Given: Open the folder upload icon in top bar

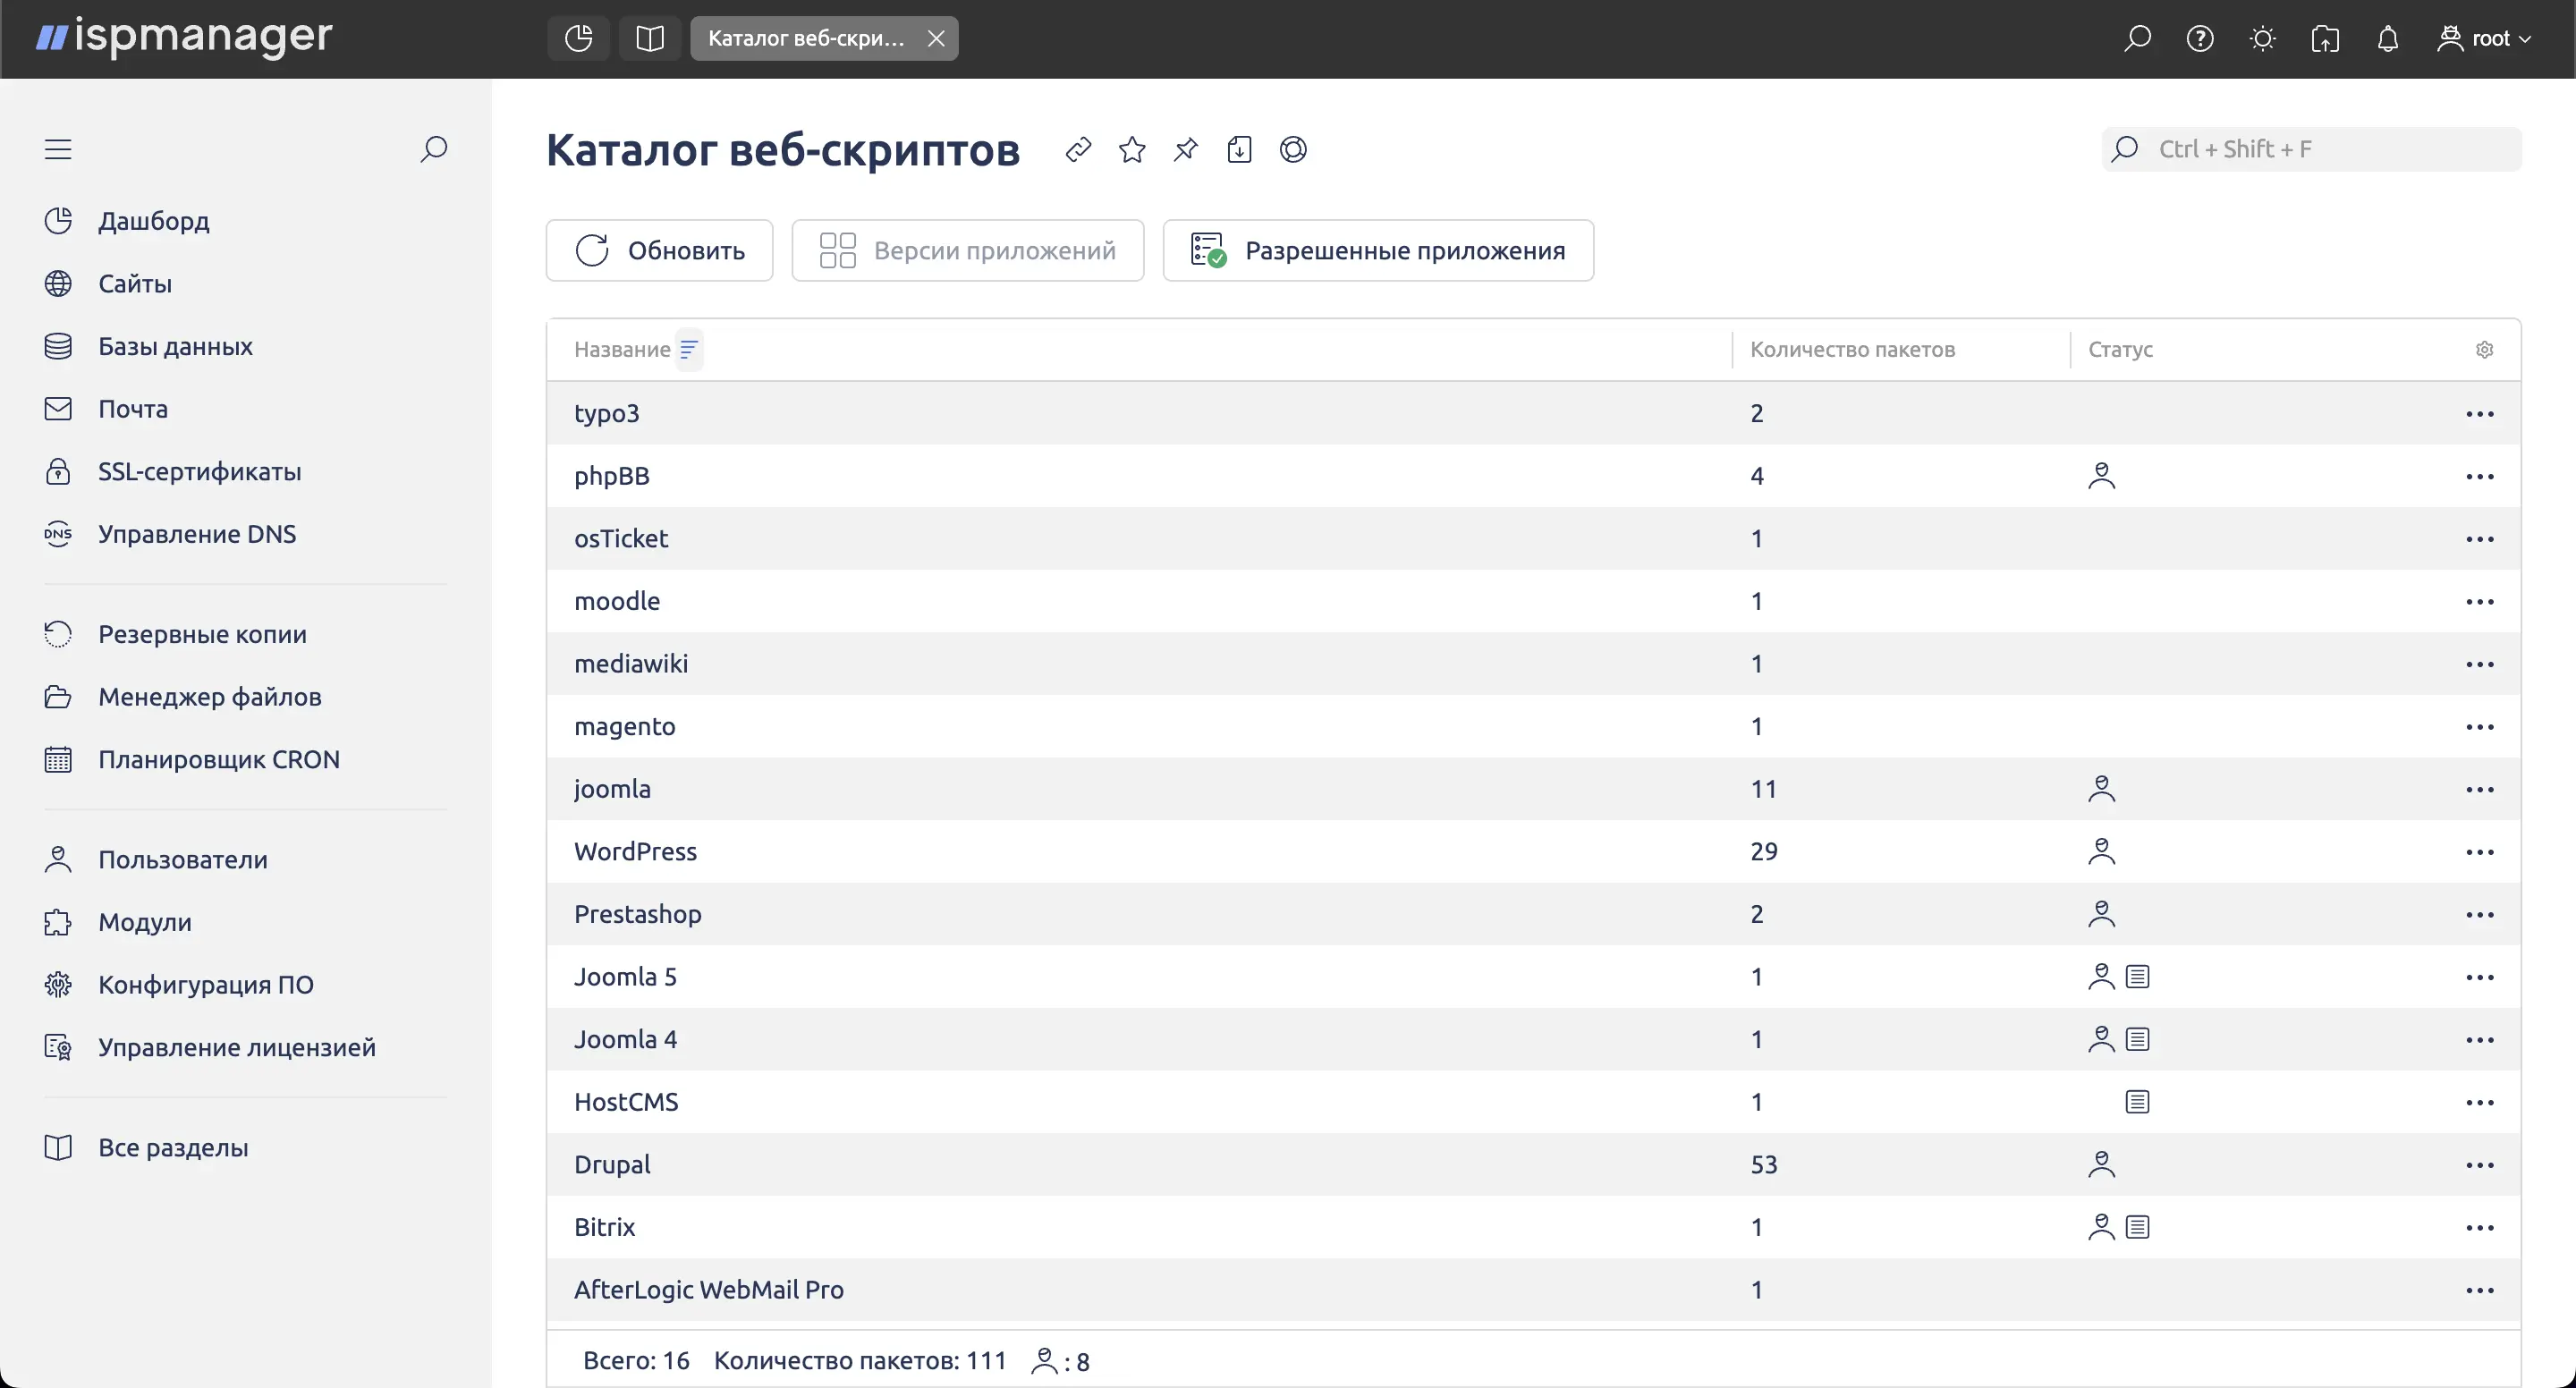Looking at the screenshot, I should (2325, 38).
